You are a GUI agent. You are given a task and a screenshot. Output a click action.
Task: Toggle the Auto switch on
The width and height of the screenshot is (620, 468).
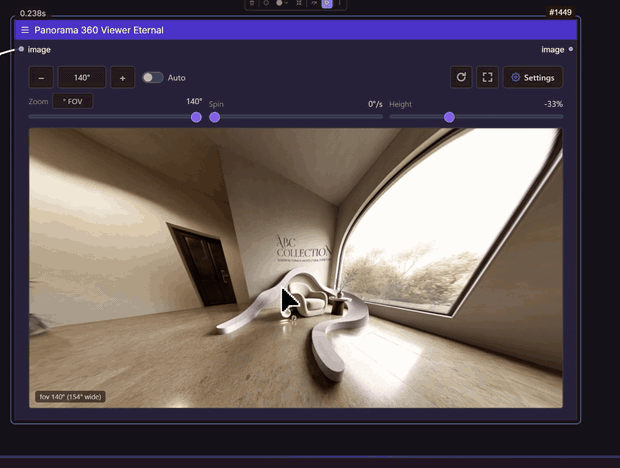(x=153, y=77)
